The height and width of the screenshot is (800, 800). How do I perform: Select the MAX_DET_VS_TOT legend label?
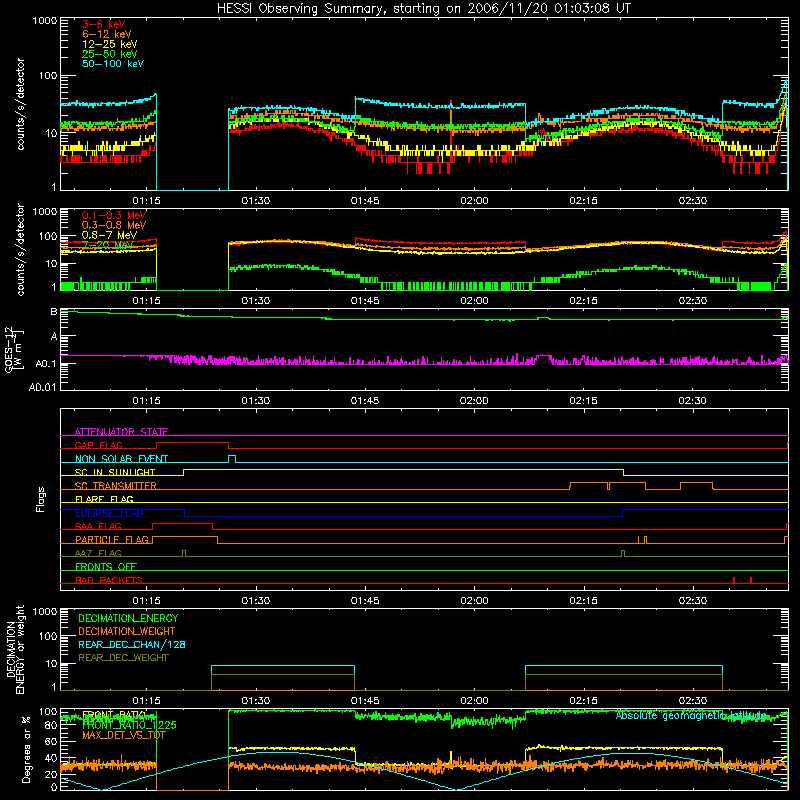coord(124,735)
